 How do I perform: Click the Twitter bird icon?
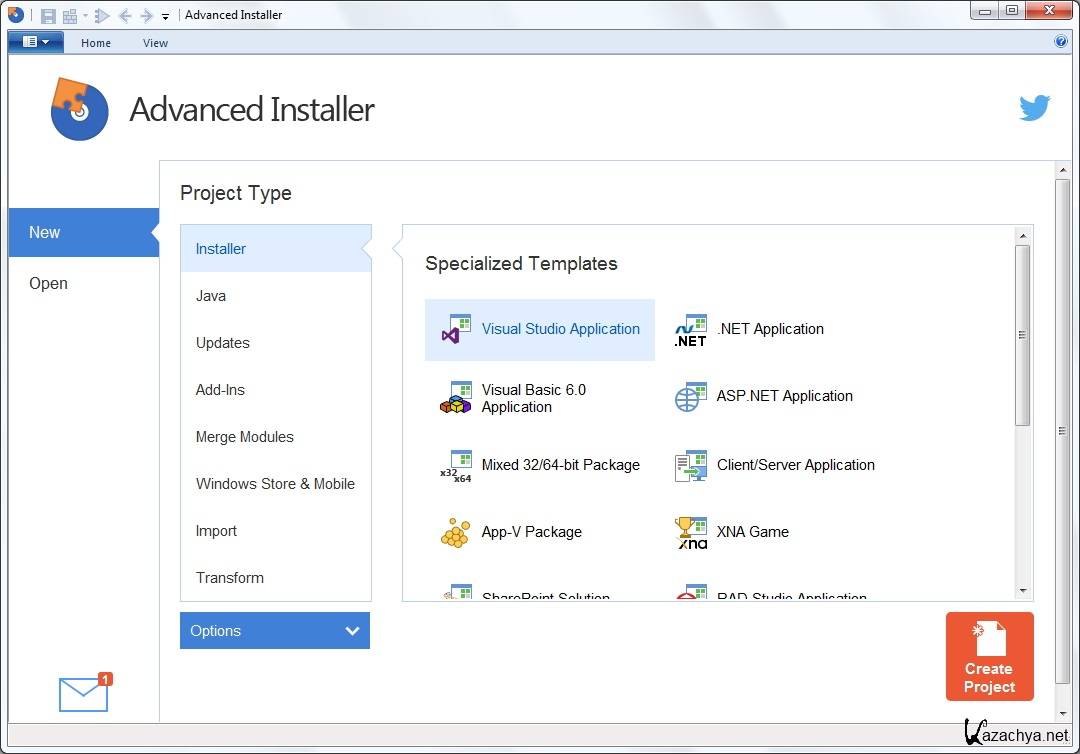click(1034, 108)
